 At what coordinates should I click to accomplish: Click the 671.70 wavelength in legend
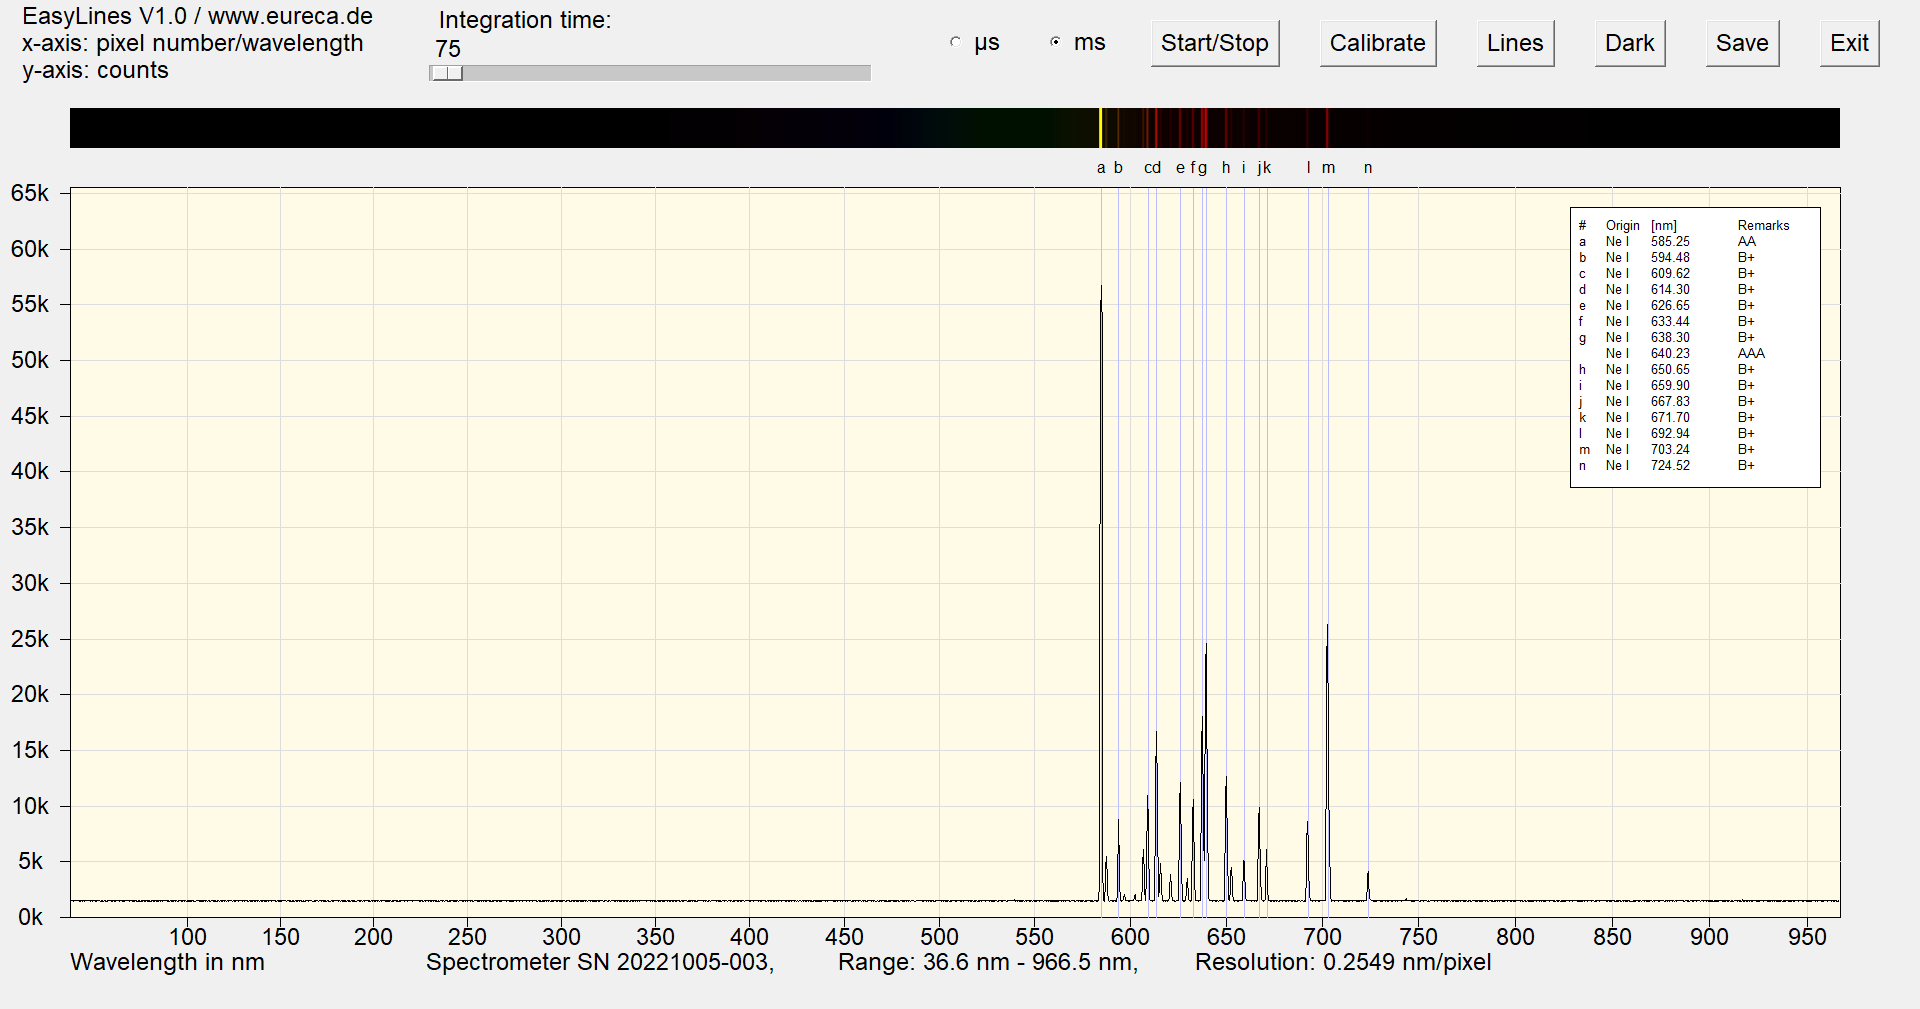coord(1670,418)
